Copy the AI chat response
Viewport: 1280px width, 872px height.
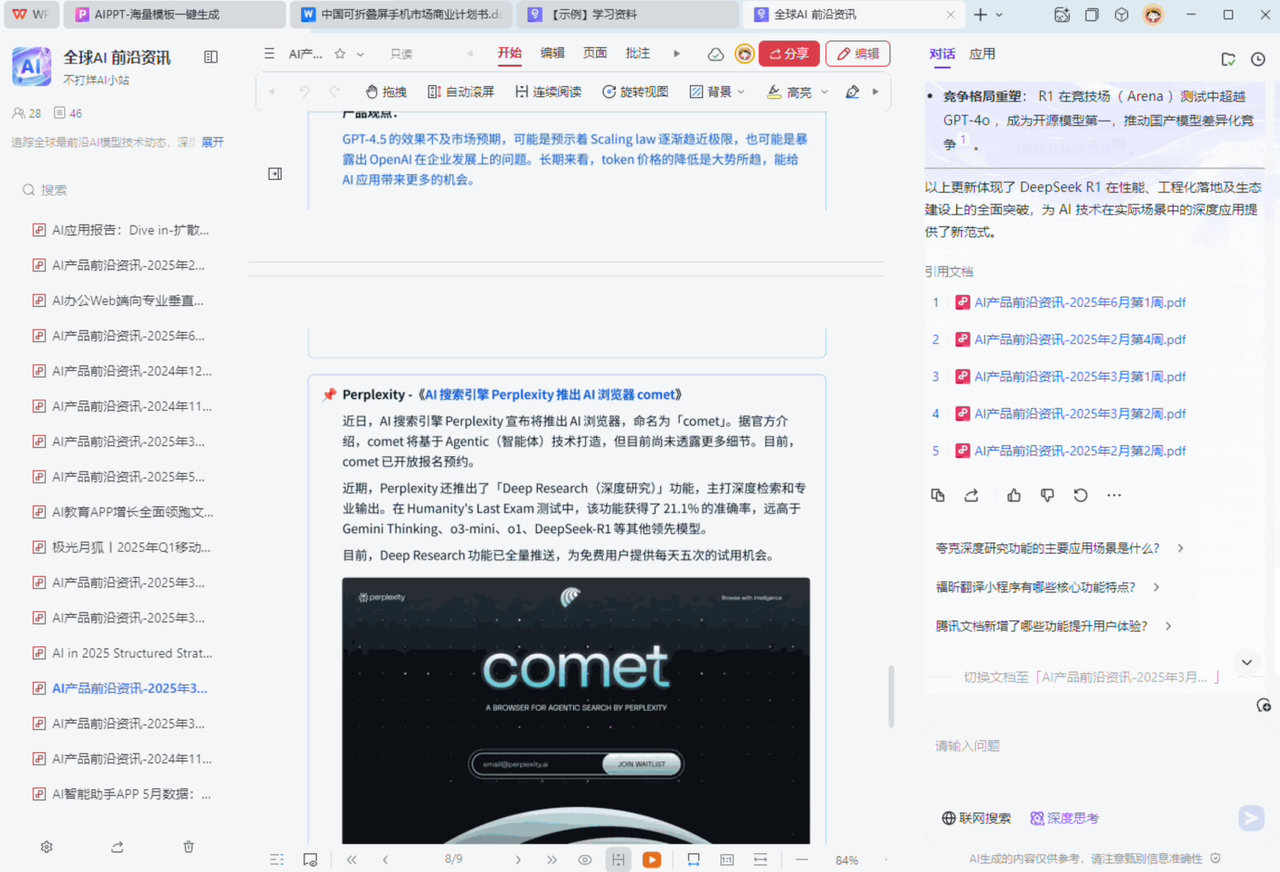pyautogui.click(x=937, y=495)
